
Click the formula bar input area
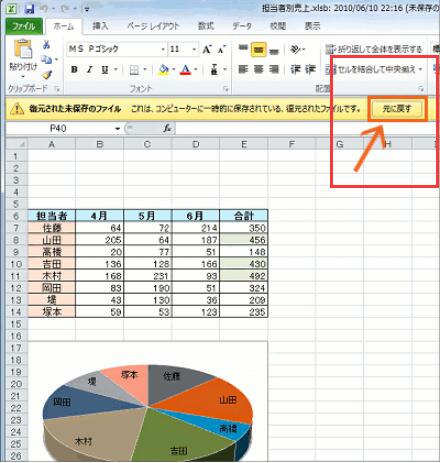coord(307,129)
